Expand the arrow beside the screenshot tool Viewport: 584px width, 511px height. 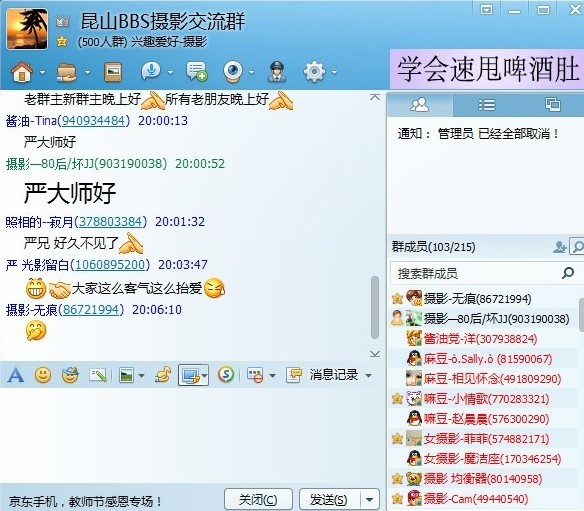205,375
